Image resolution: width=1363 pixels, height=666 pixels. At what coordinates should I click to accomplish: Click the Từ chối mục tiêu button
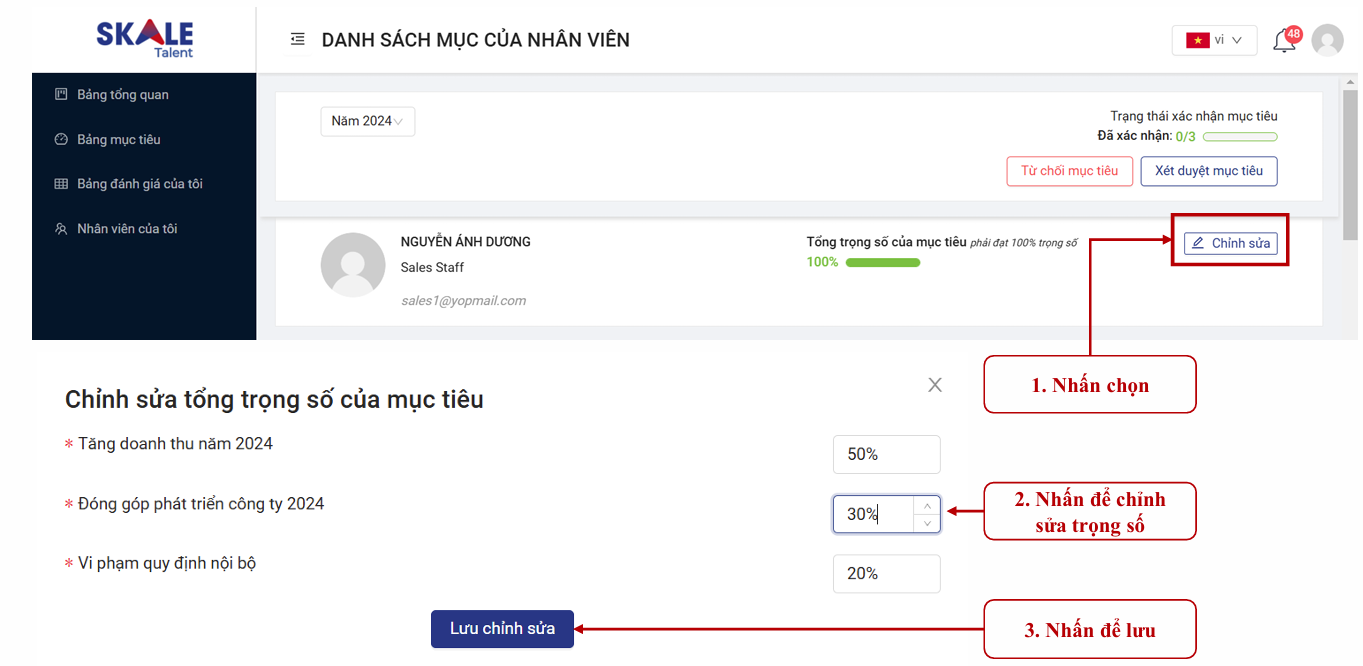pos(1069,171)
